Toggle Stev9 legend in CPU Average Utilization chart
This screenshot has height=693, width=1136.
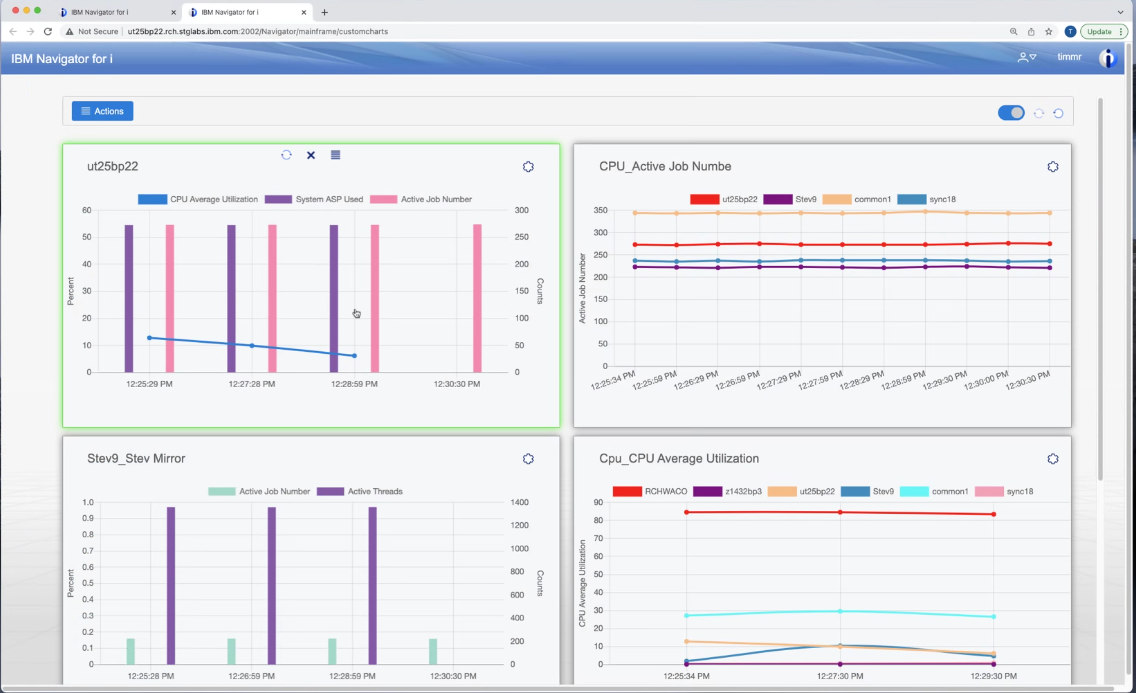[x=867, y=491]
